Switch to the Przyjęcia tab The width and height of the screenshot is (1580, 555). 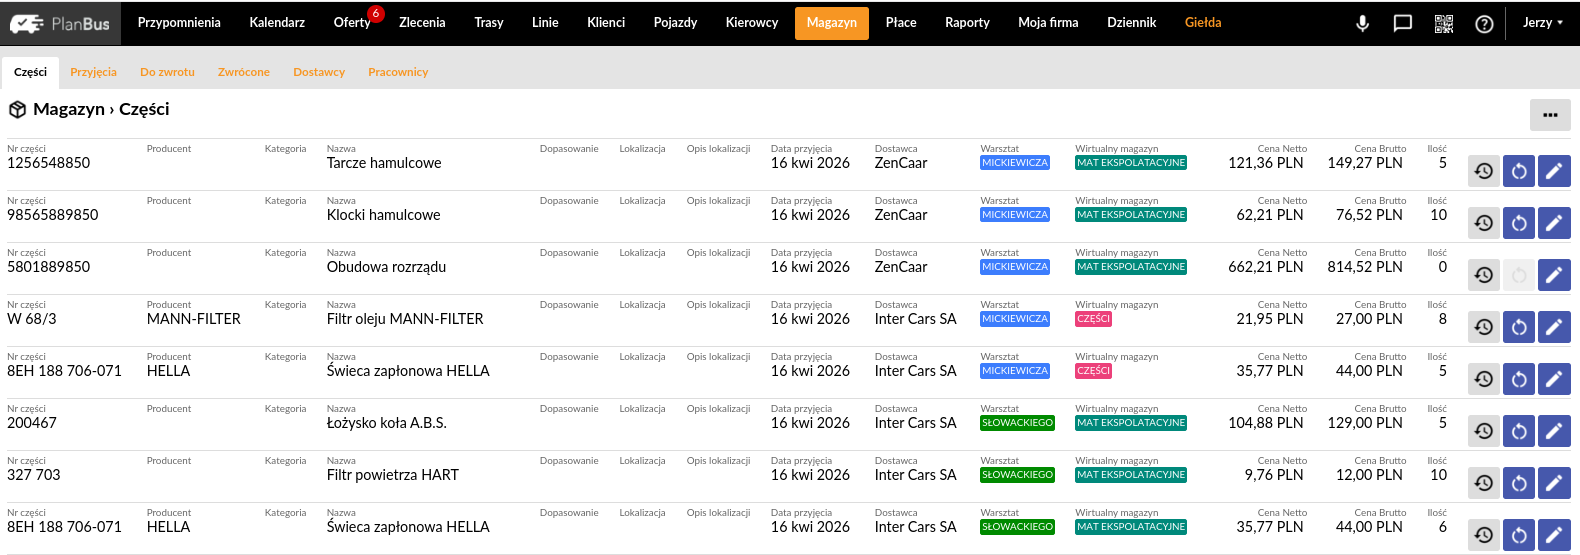tap(93, 72)
